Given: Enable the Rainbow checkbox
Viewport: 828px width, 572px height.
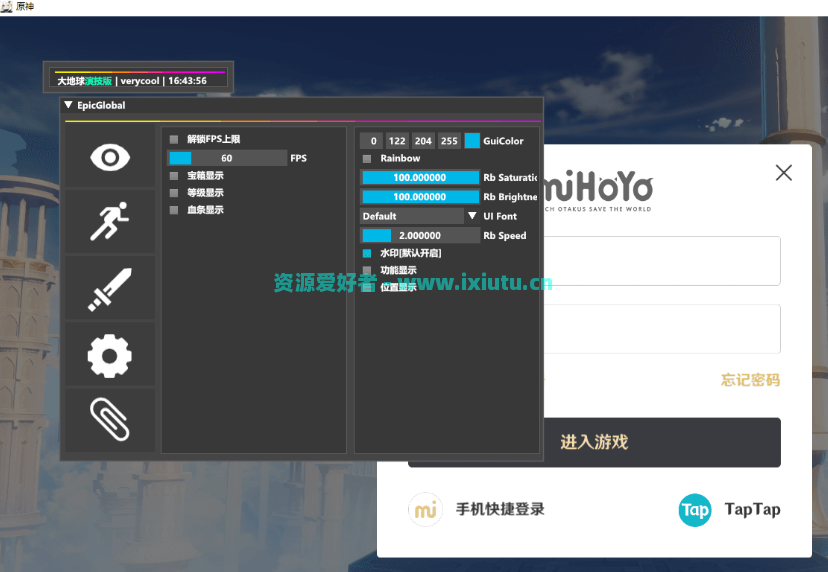Looking at the screenshot, I should pyautogui.click(x=367, y=158).
